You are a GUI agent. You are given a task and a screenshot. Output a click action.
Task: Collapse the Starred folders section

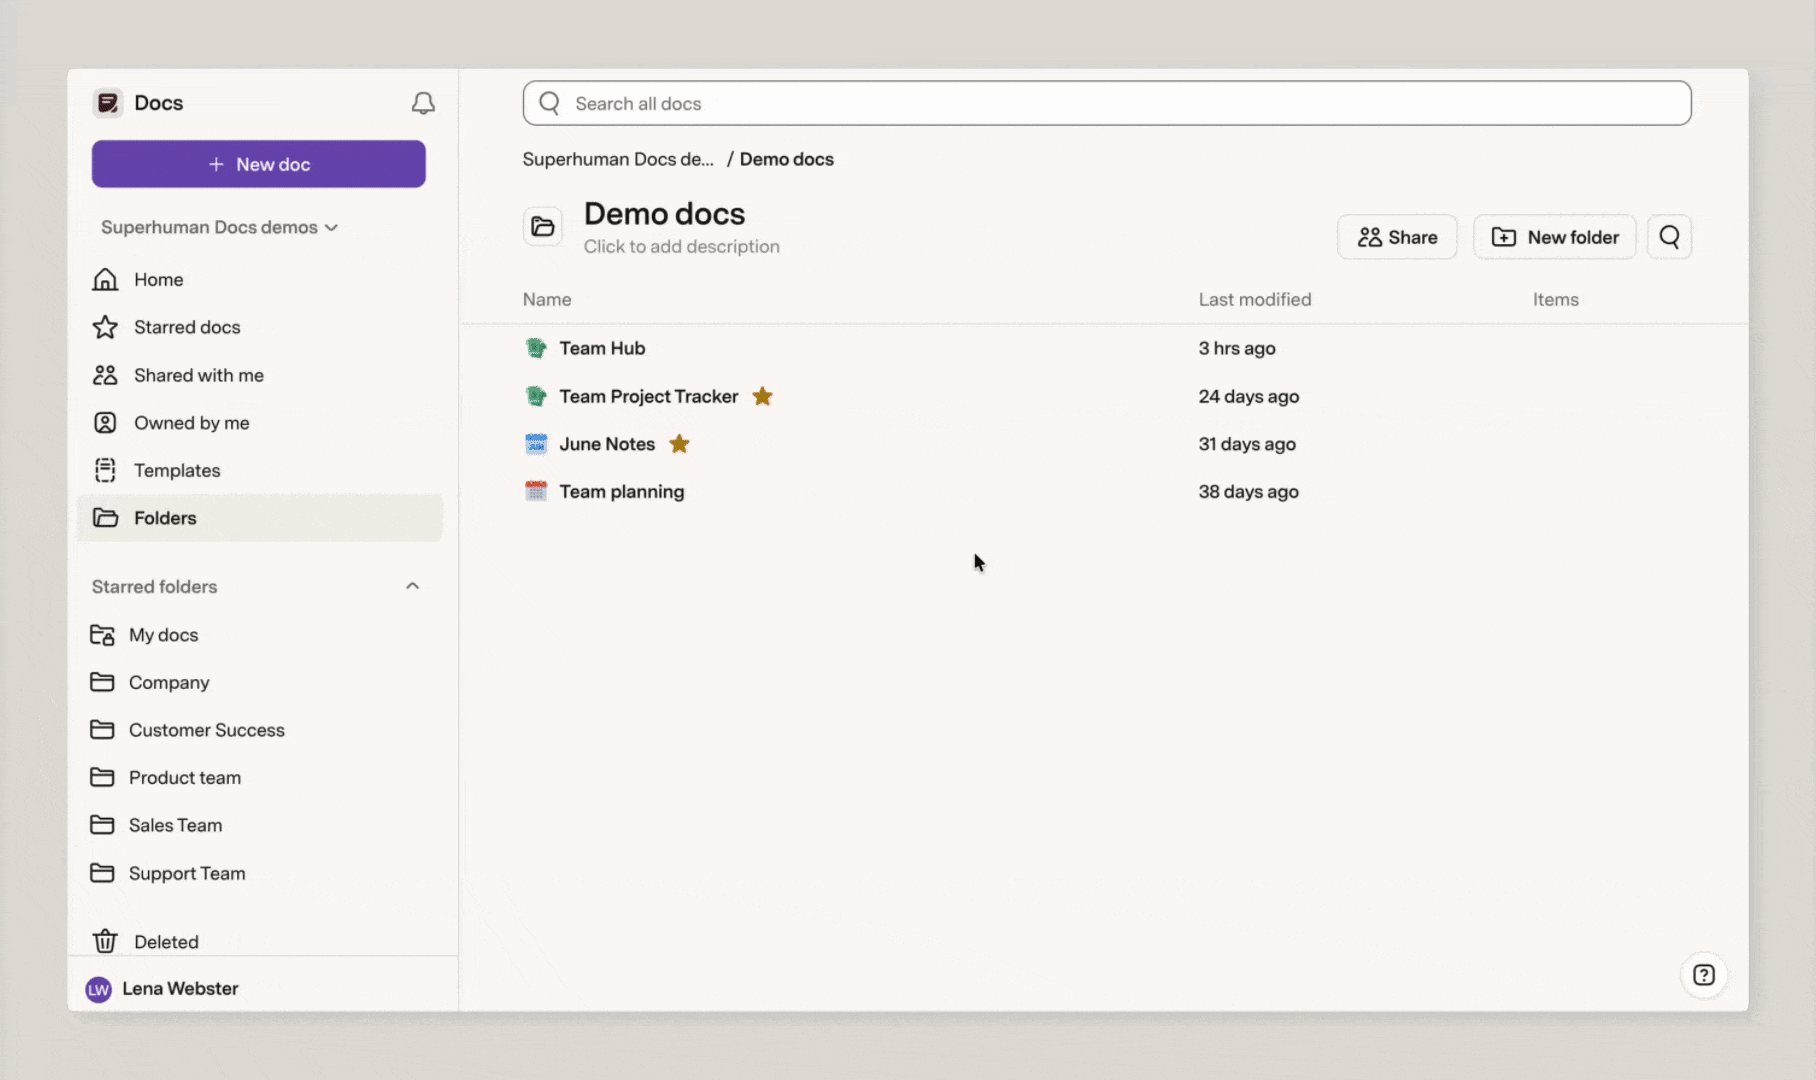coord(412,586)
